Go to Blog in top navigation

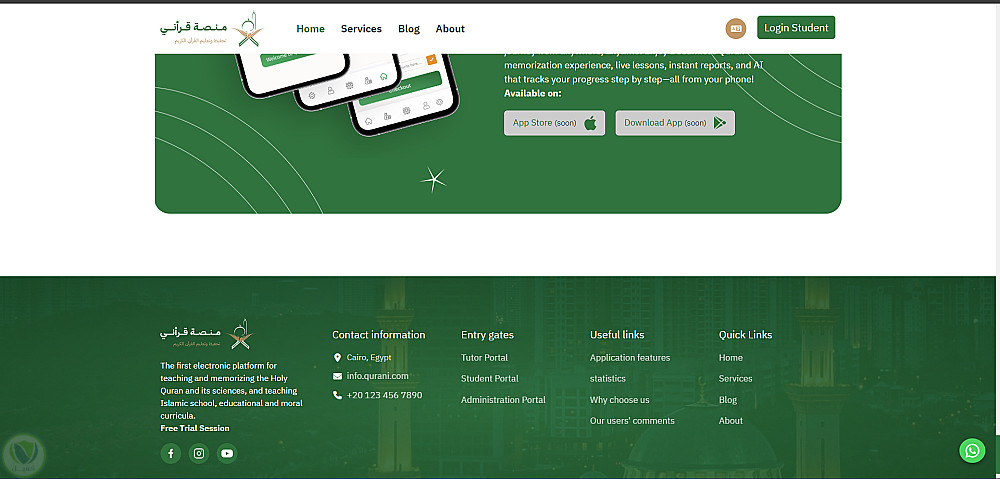tap(409, 29)
